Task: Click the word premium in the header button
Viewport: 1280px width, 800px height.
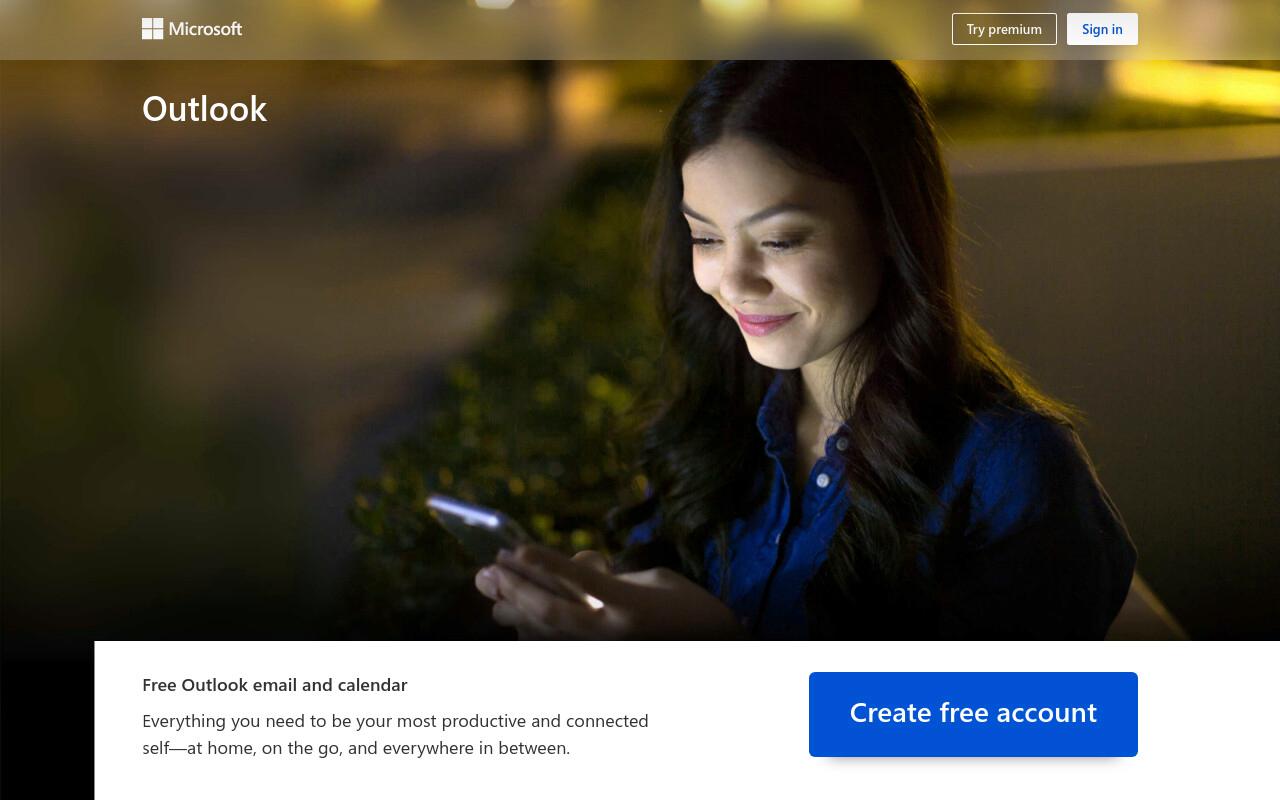Action: click(x=1015, y=29)
